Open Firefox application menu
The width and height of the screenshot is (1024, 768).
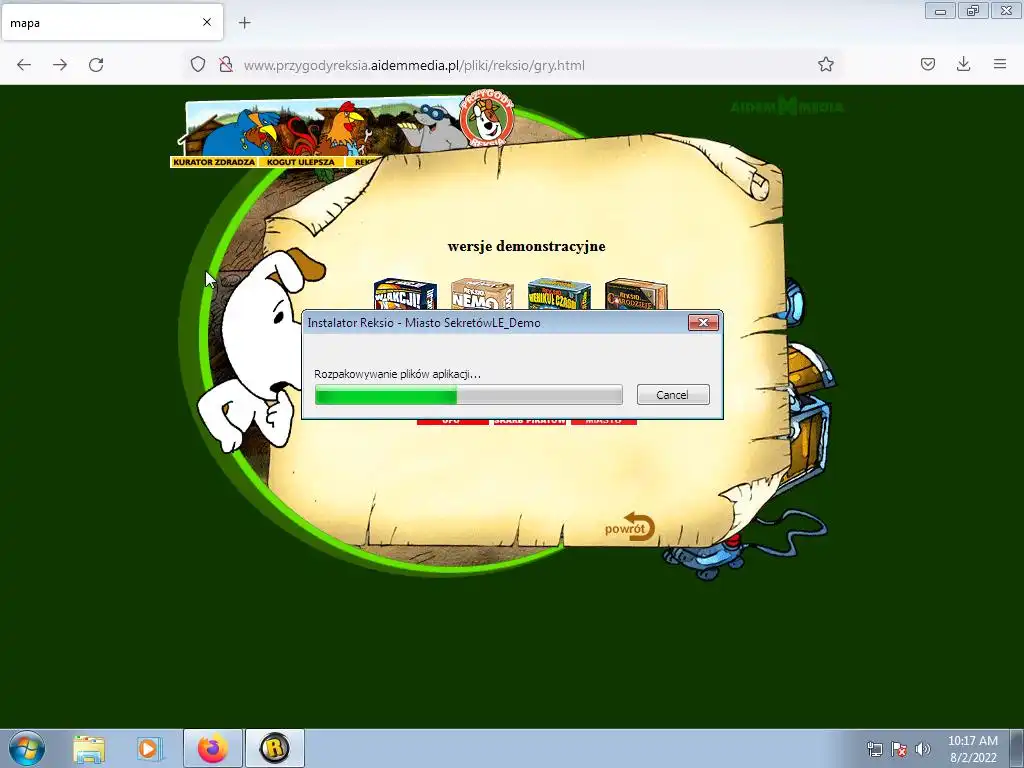click(x=1000, y=64)
